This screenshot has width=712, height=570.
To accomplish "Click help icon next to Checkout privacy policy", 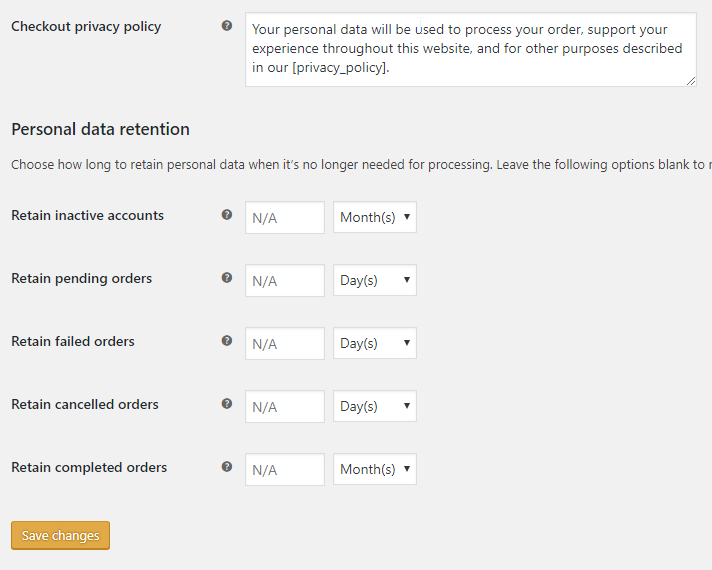I will [x=227, y=26].
